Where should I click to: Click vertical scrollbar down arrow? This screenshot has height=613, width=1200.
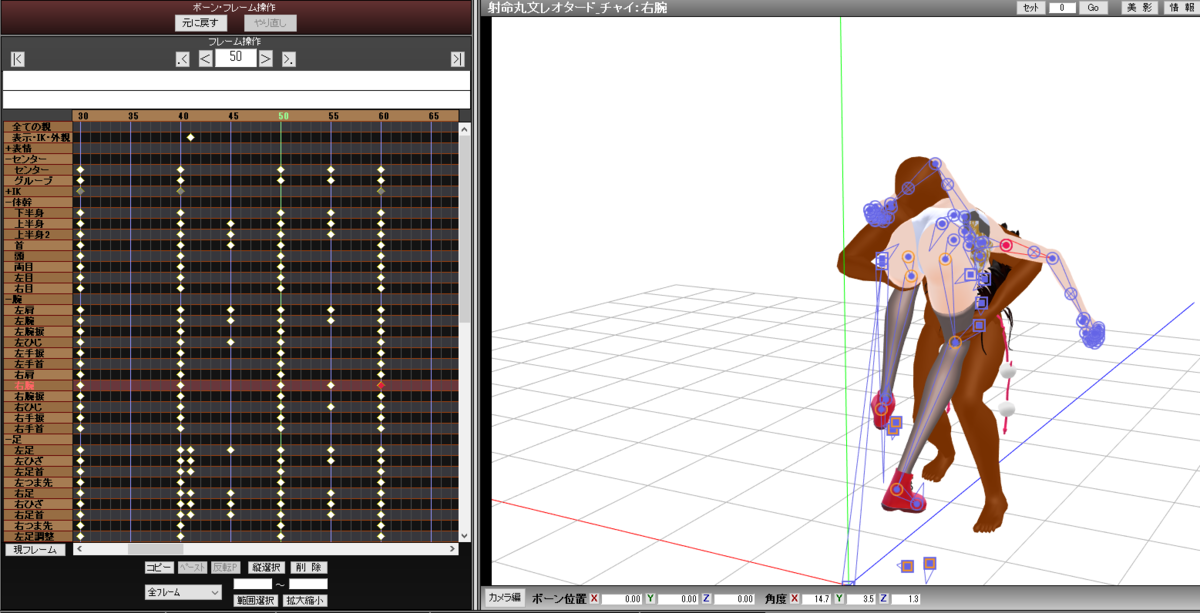point(464,536)
